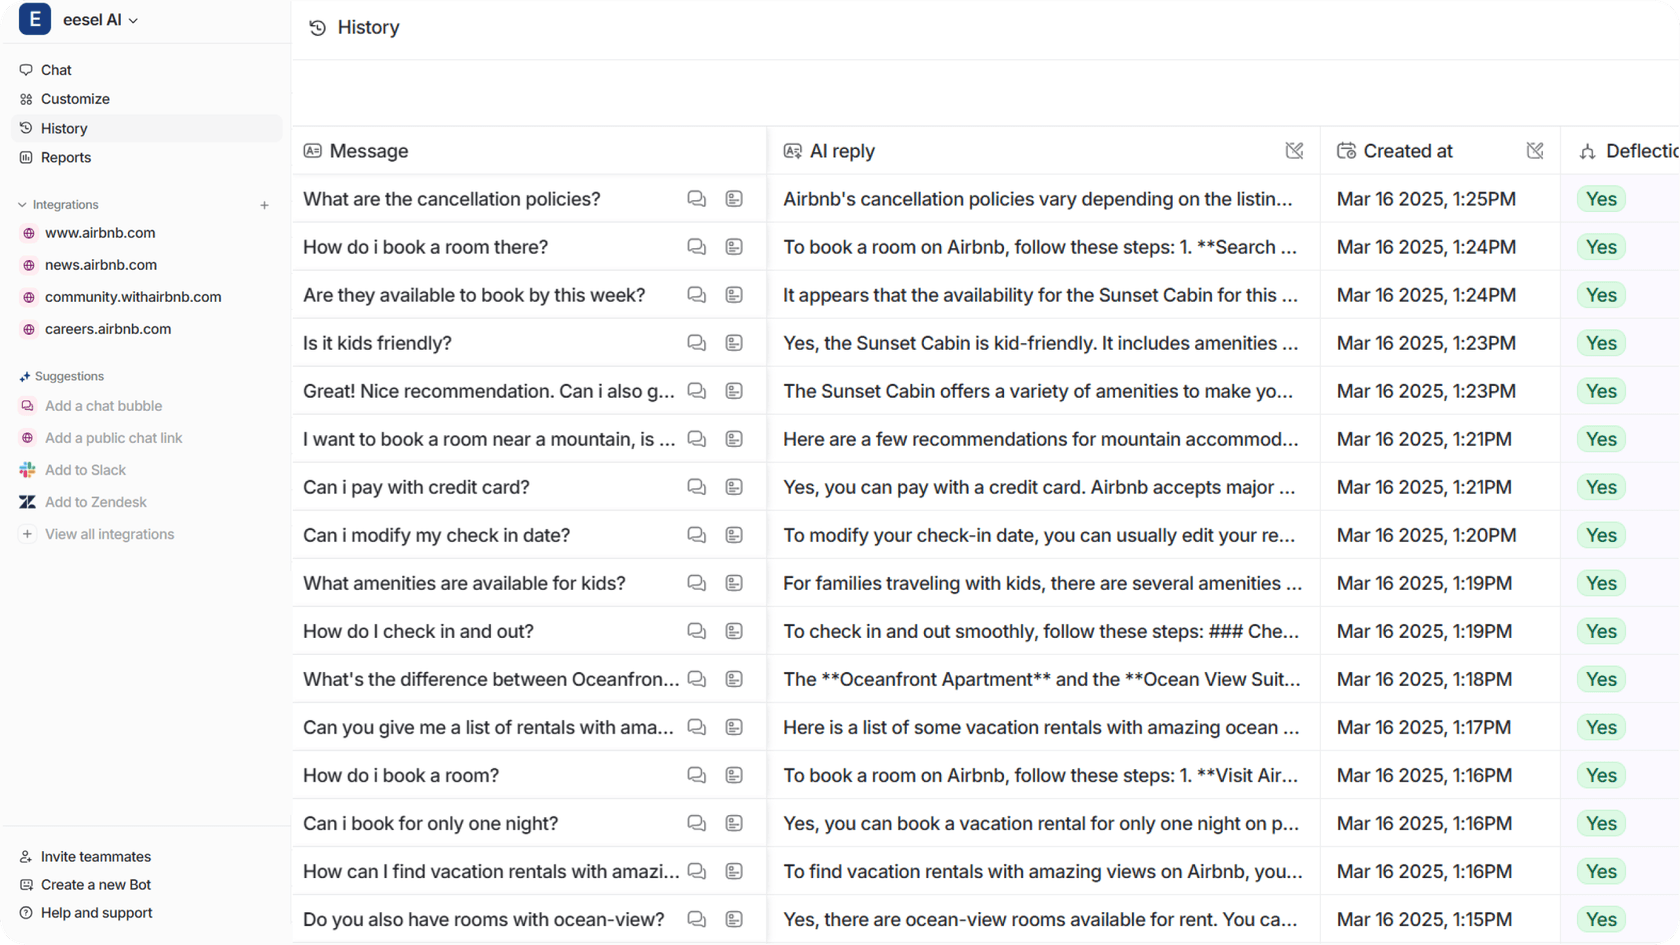Open the Customize page
The width and height of the screenshot is (1680, 945).
coord(75,99)
